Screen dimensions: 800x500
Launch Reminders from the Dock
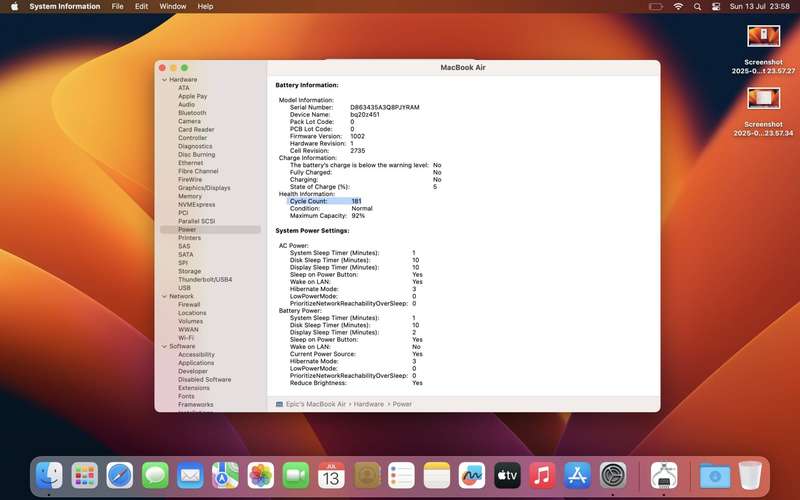(402, 475)
